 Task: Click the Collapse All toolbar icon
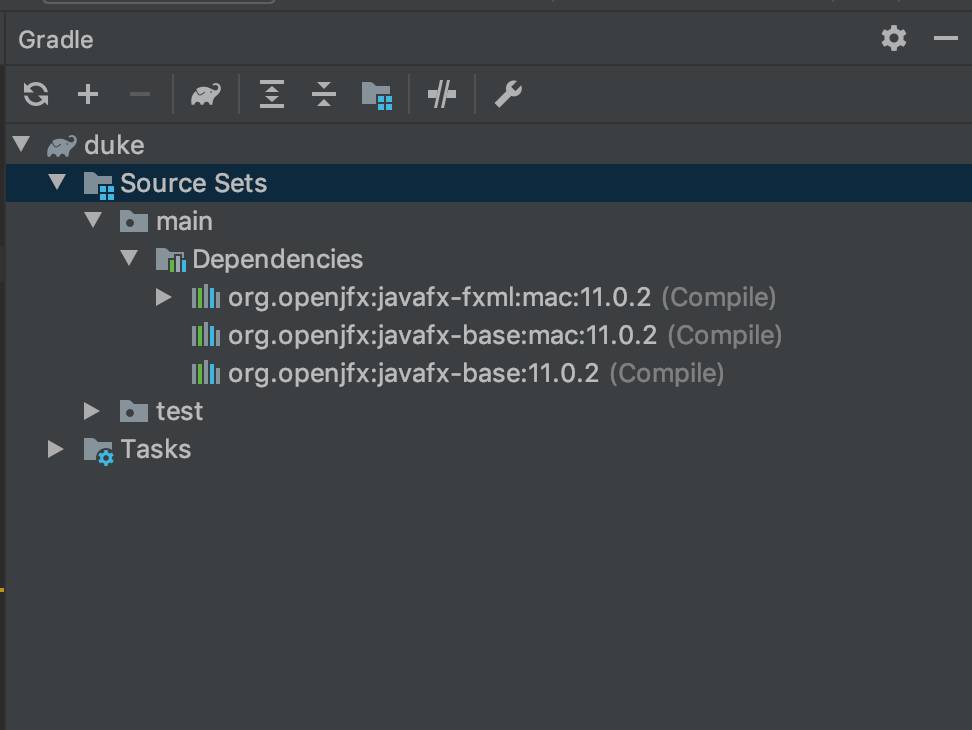[x=324, y=95]
